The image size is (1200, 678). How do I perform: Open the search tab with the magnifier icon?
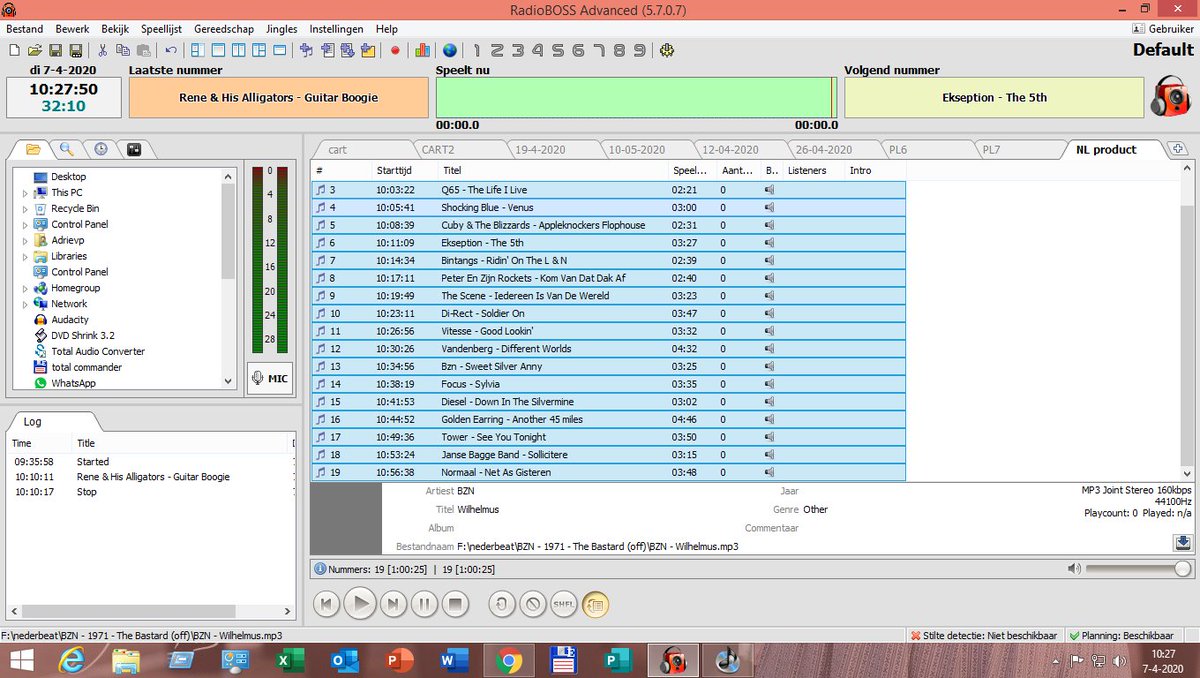point(66,149)
